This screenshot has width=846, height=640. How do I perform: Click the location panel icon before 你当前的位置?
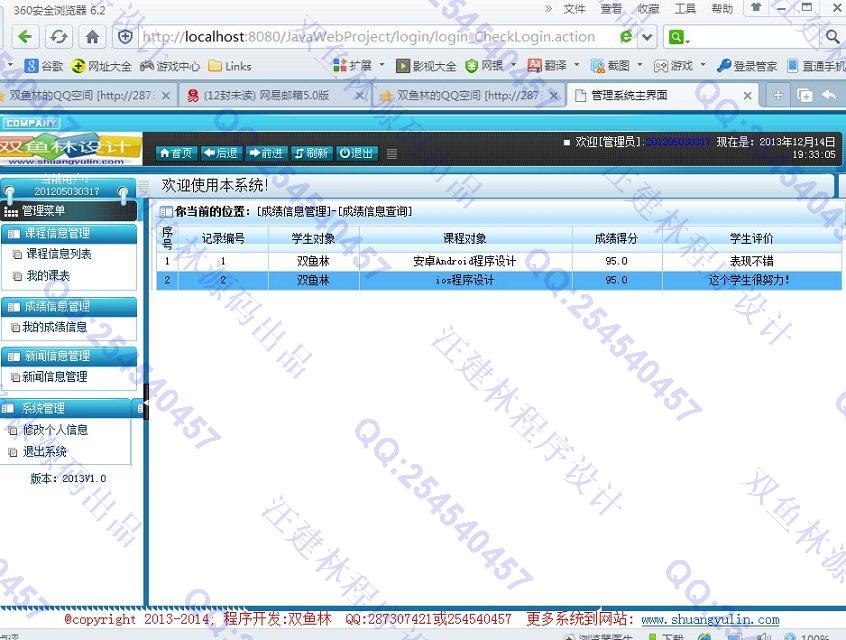pos(166,212)
